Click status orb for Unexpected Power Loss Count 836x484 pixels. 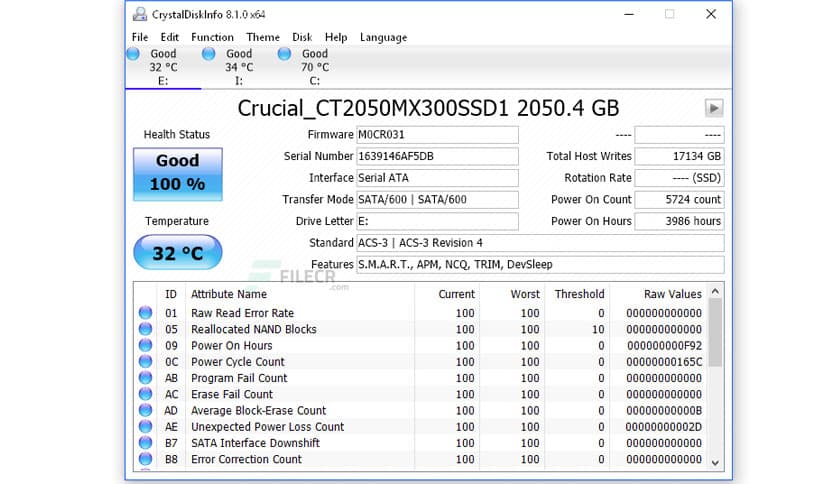(145, 426)
